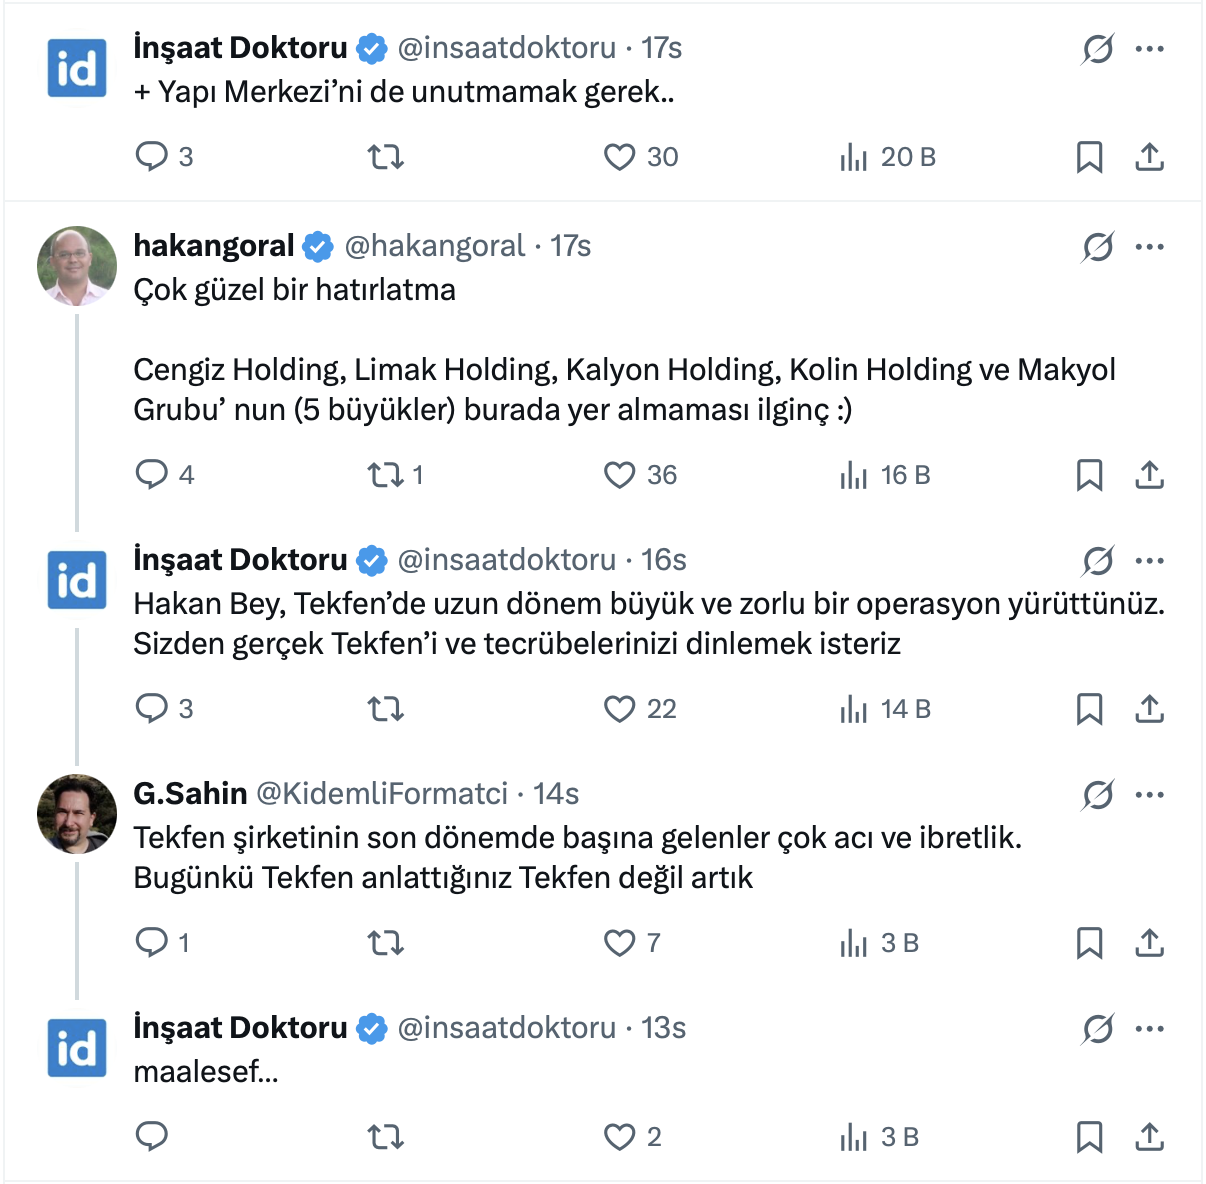Open more options on hakangoral's tweet
Image resolution: width=1206 pixels, height=1184 pixels.
point(1150,247)
